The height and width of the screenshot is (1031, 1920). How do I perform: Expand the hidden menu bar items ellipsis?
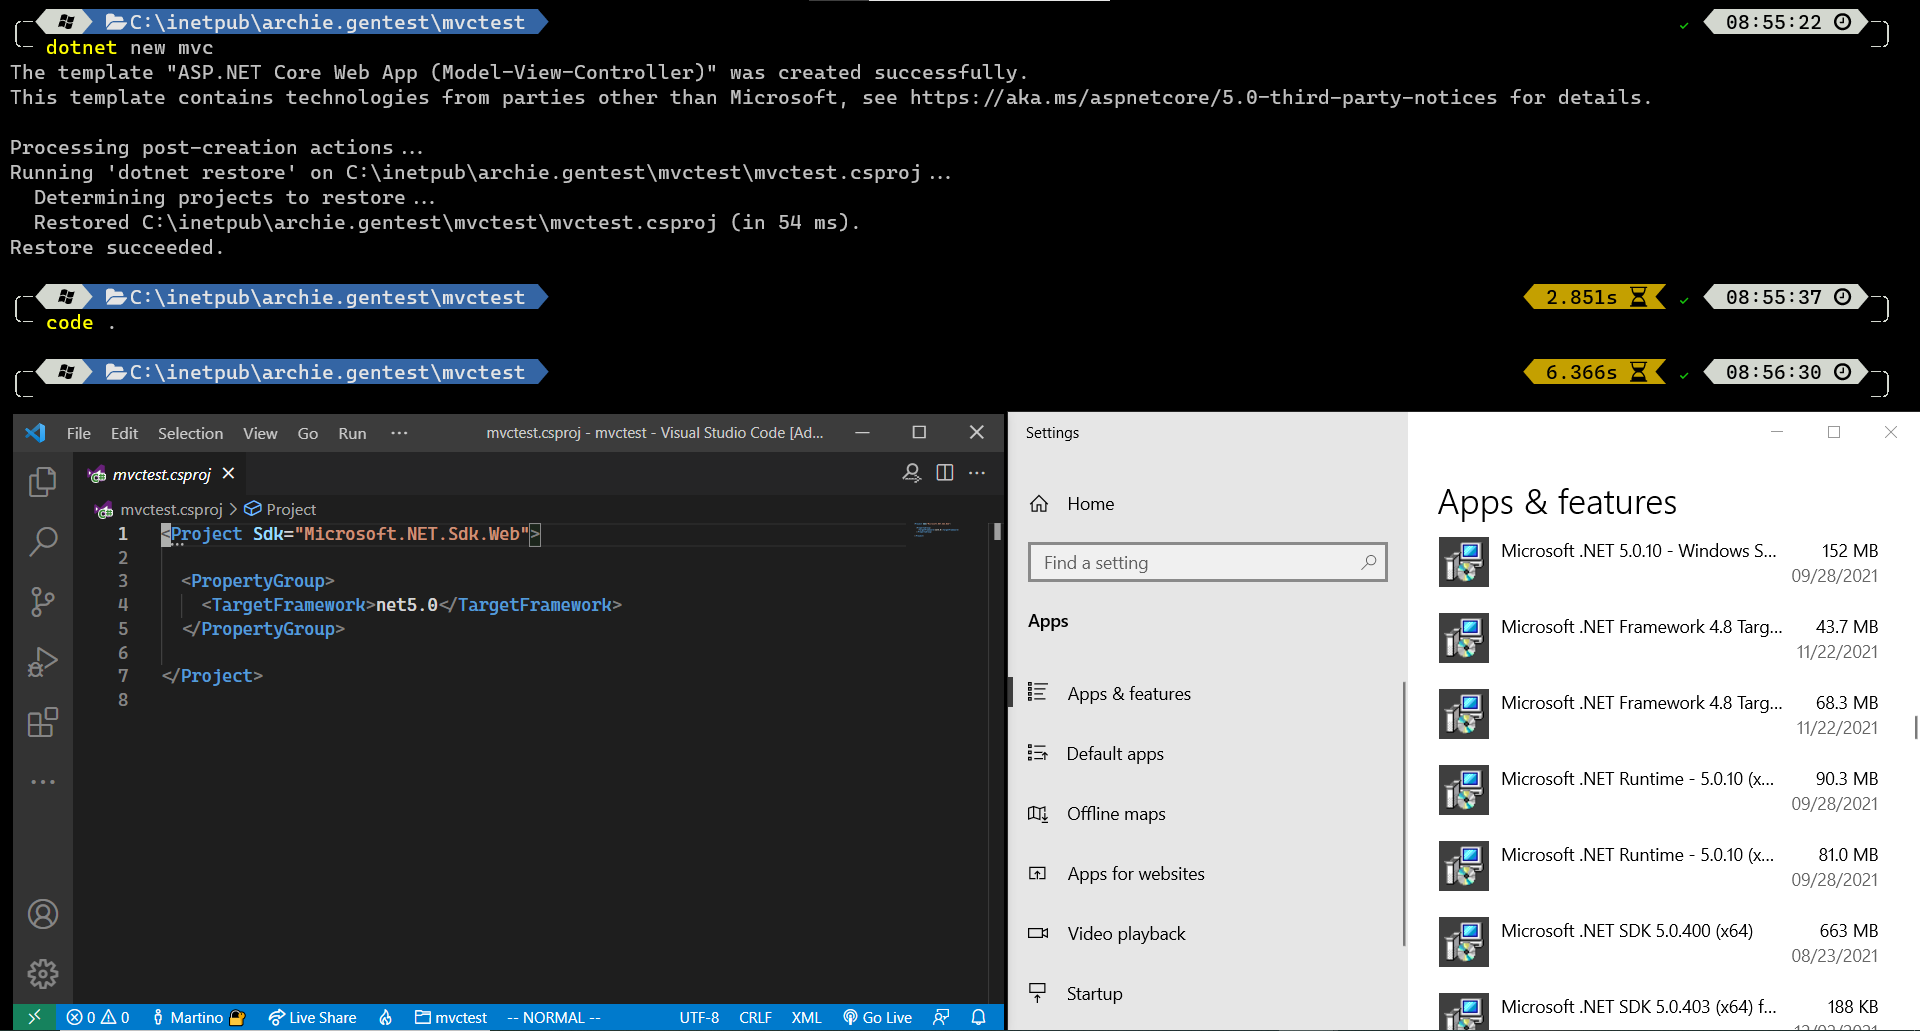[399, 433]
